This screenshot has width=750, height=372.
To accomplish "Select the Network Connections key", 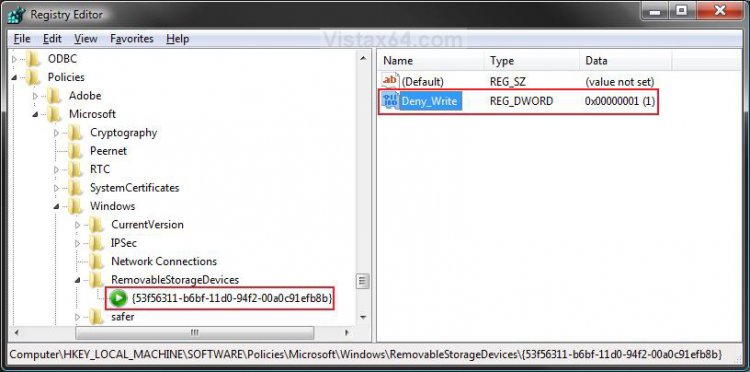I will pos(164,261).
